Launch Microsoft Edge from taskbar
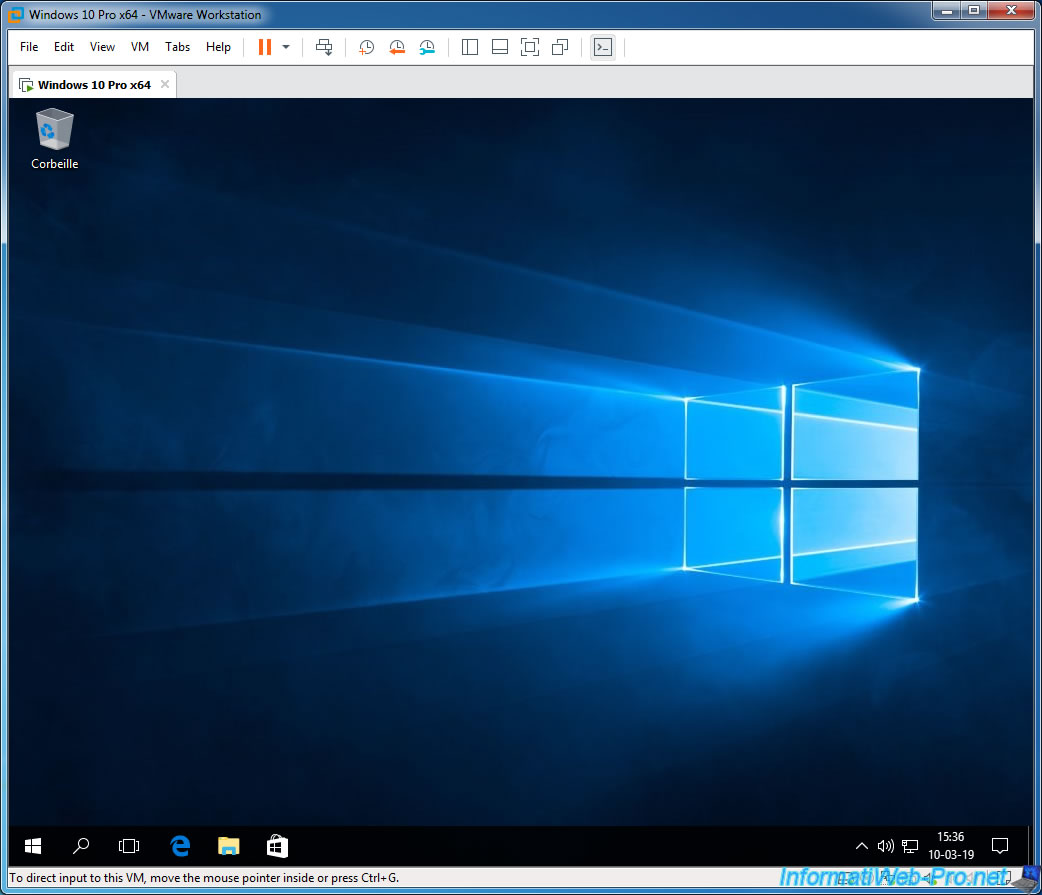Viewport: 1042px width, 895px height. click(180, 846)
